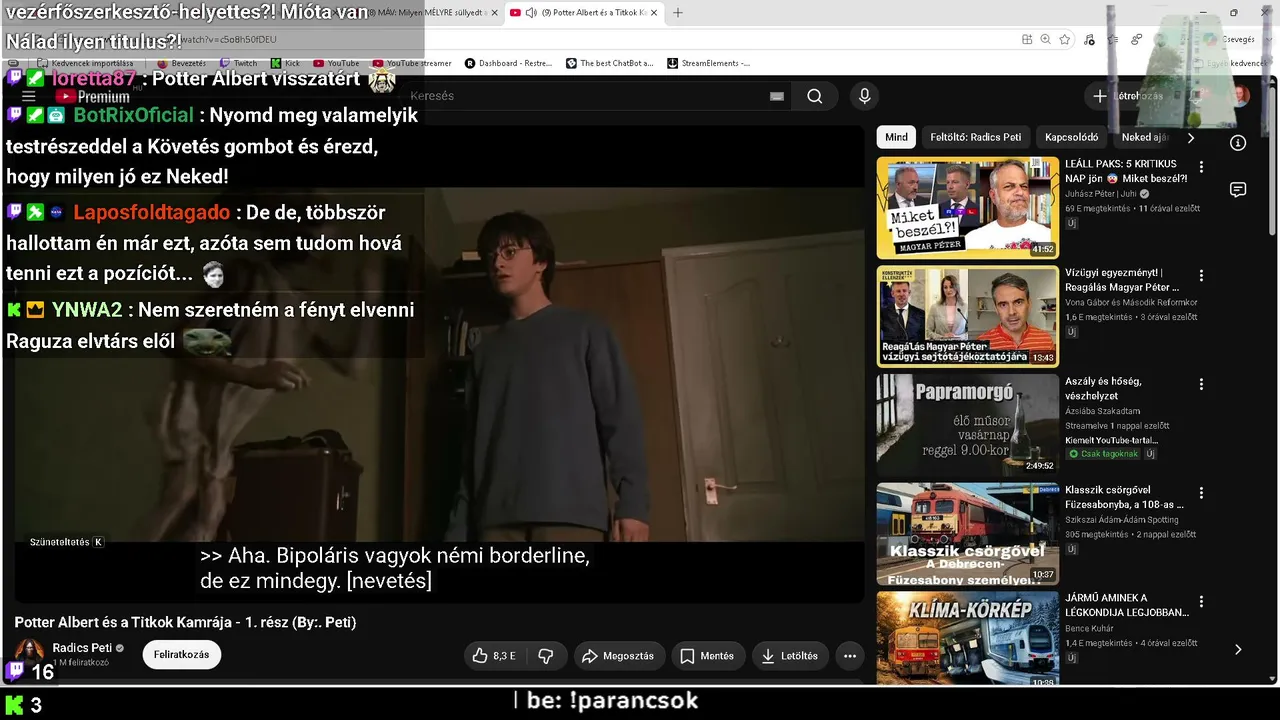Open the Twitch bookmark in bookmarks bar
This screenshot has height=720, width=1280.
[x=238, y=63]
